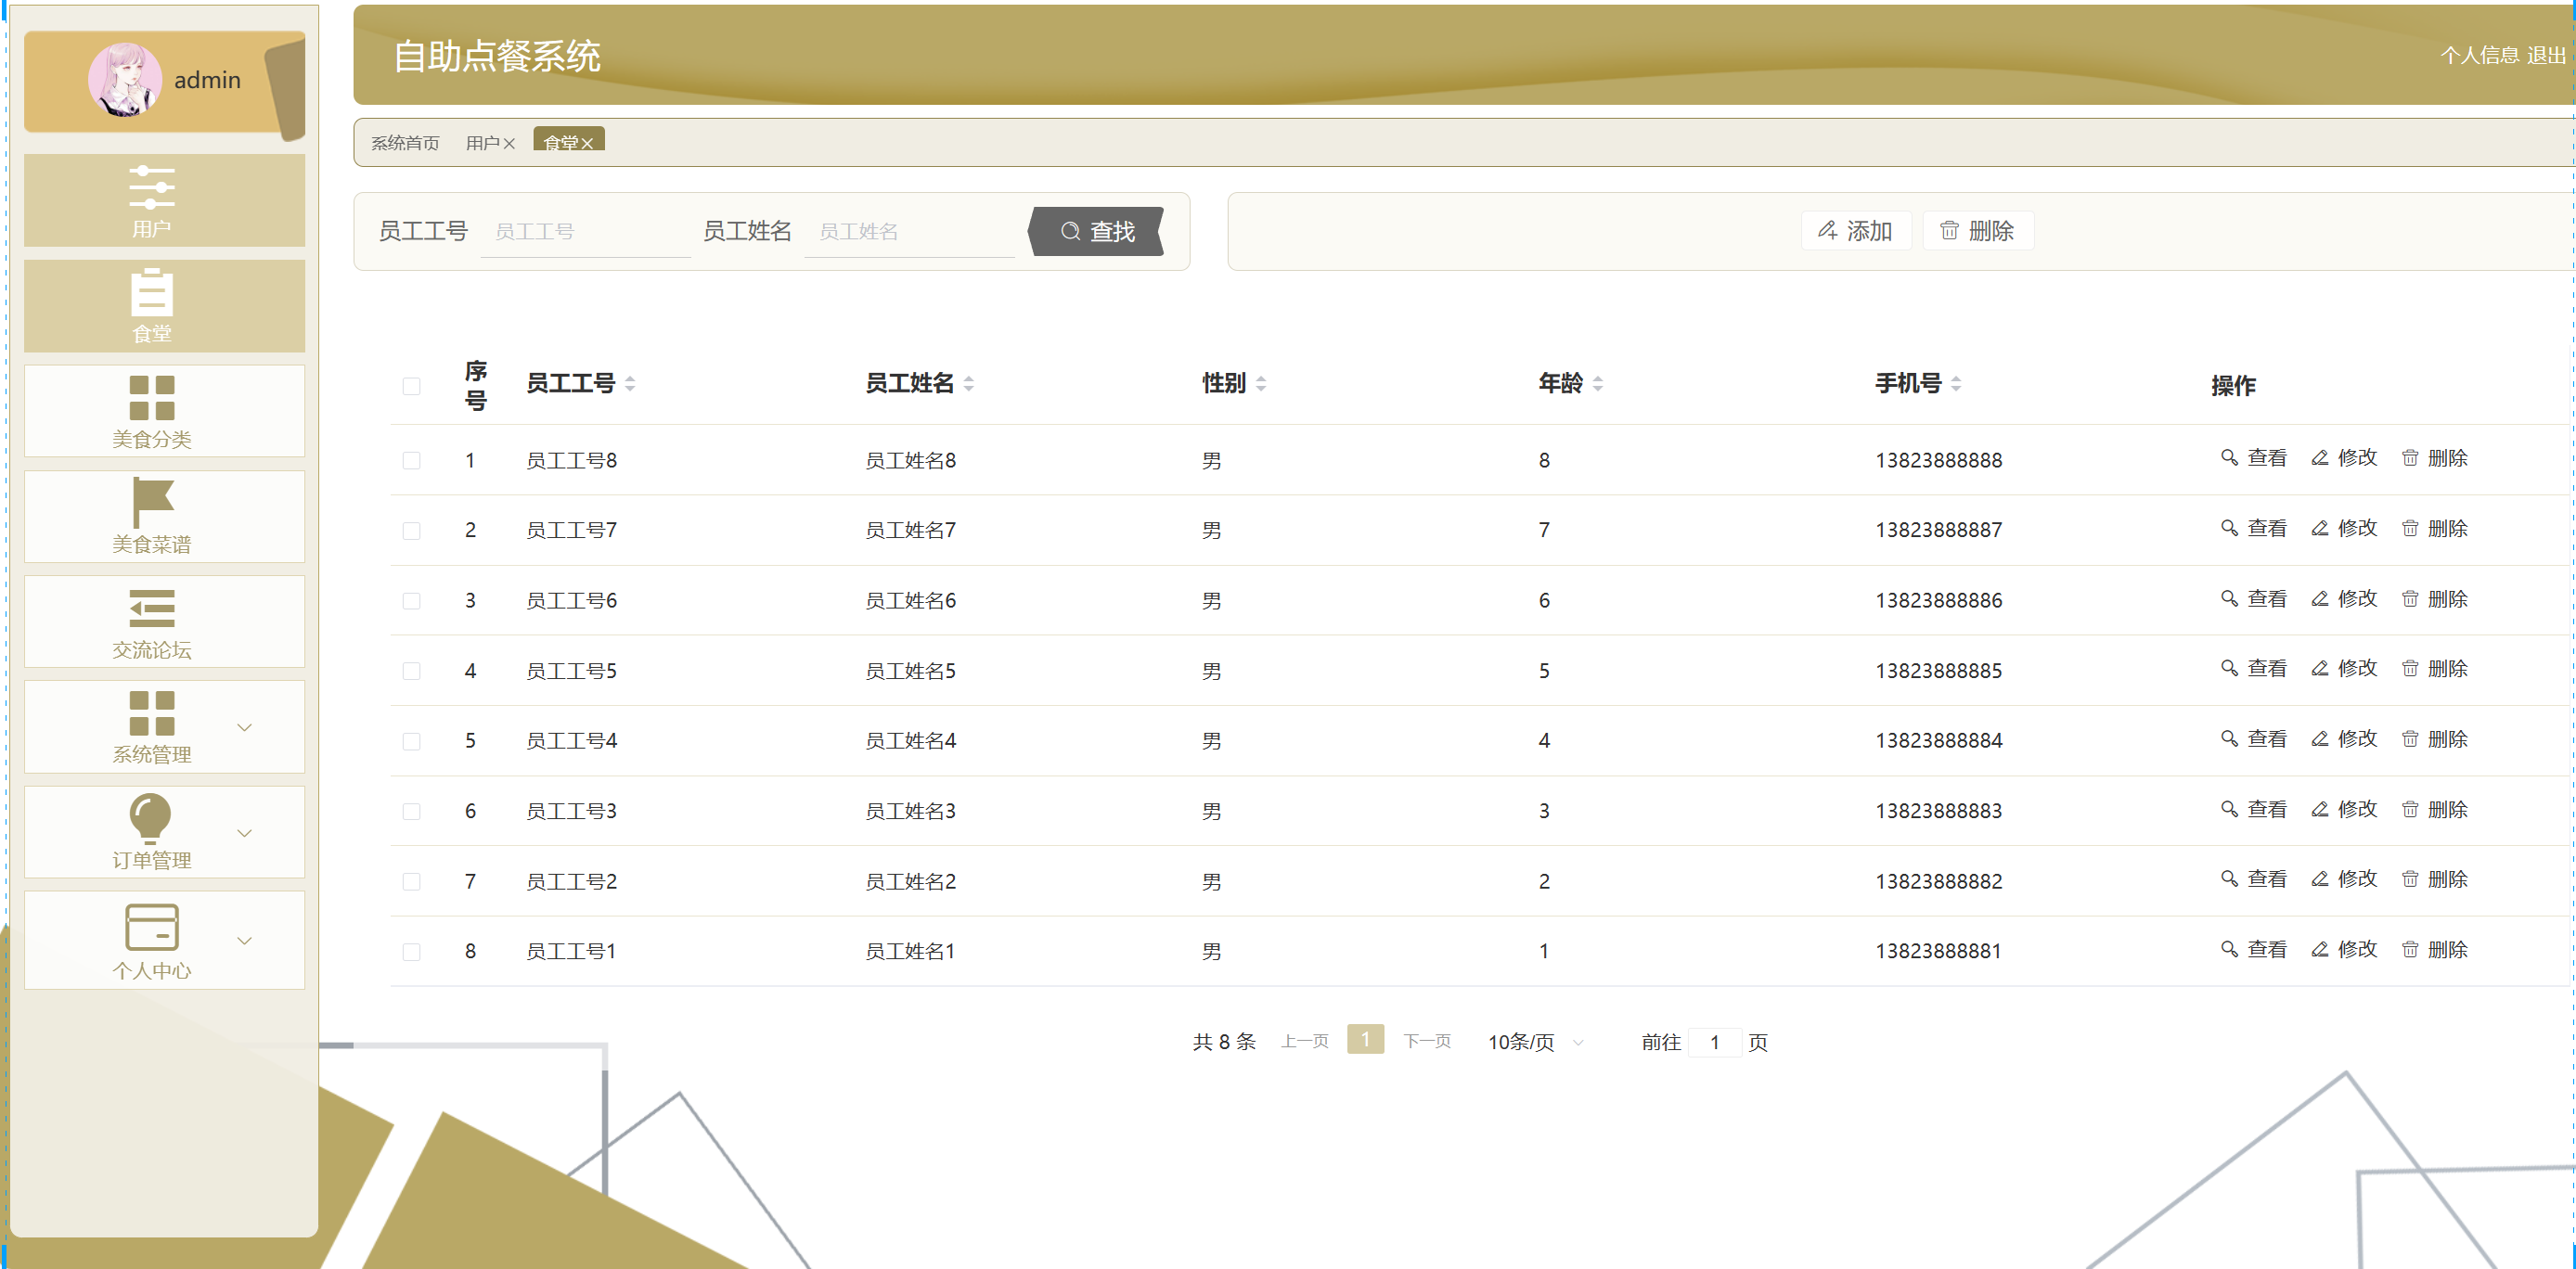
Task: Focus the 员工姓名 search input field
Action: tap(909, 232)
